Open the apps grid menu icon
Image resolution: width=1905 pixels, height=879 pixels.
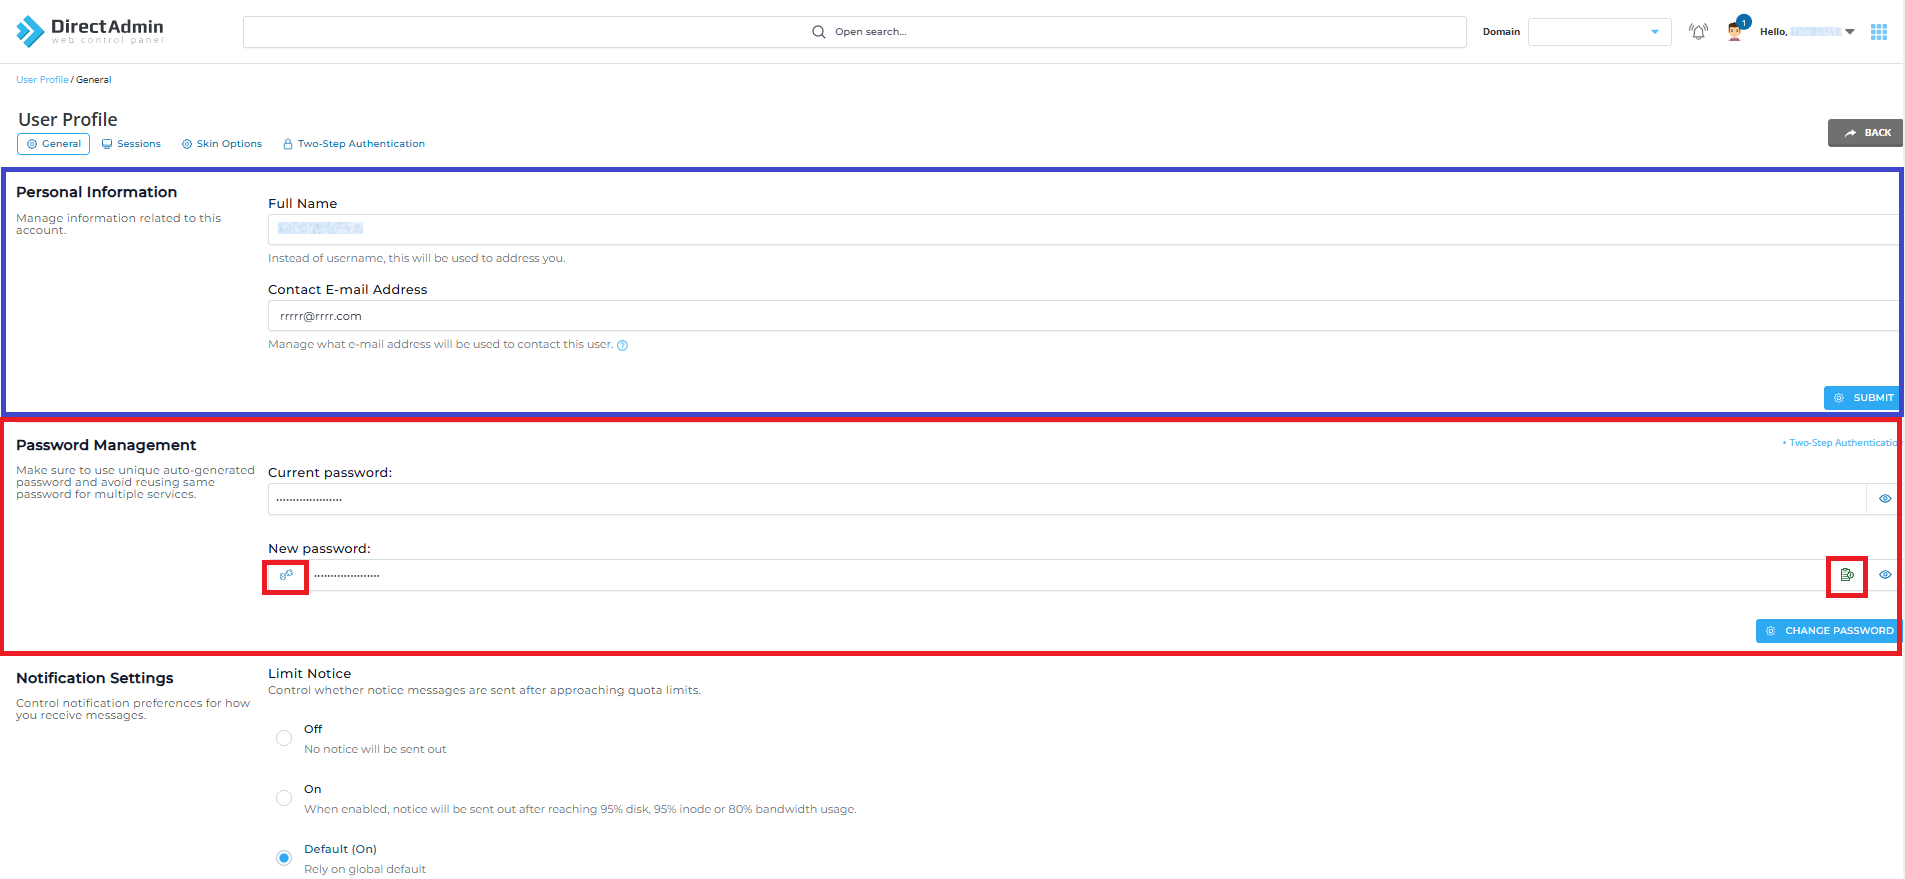coord(1879,32)
